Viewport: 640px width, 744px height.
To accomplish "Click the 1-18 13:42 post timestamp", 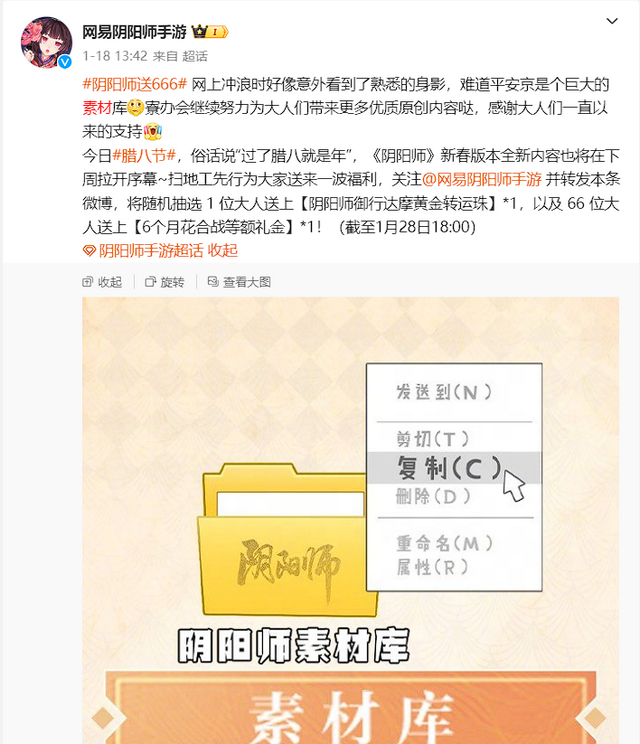I will (x=115, y=56).
